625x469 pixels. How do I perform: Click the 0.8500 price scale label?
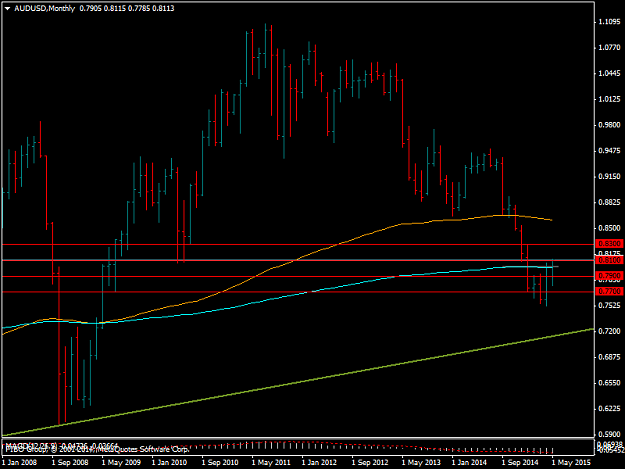[x=609, y=228]
